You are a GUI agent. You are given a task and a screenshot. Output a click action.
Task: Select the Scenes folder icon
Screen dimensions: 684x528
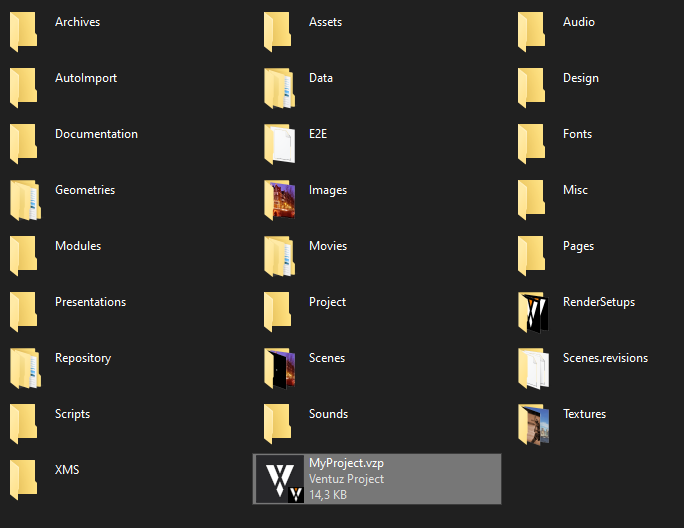click(x=278, y=368)
